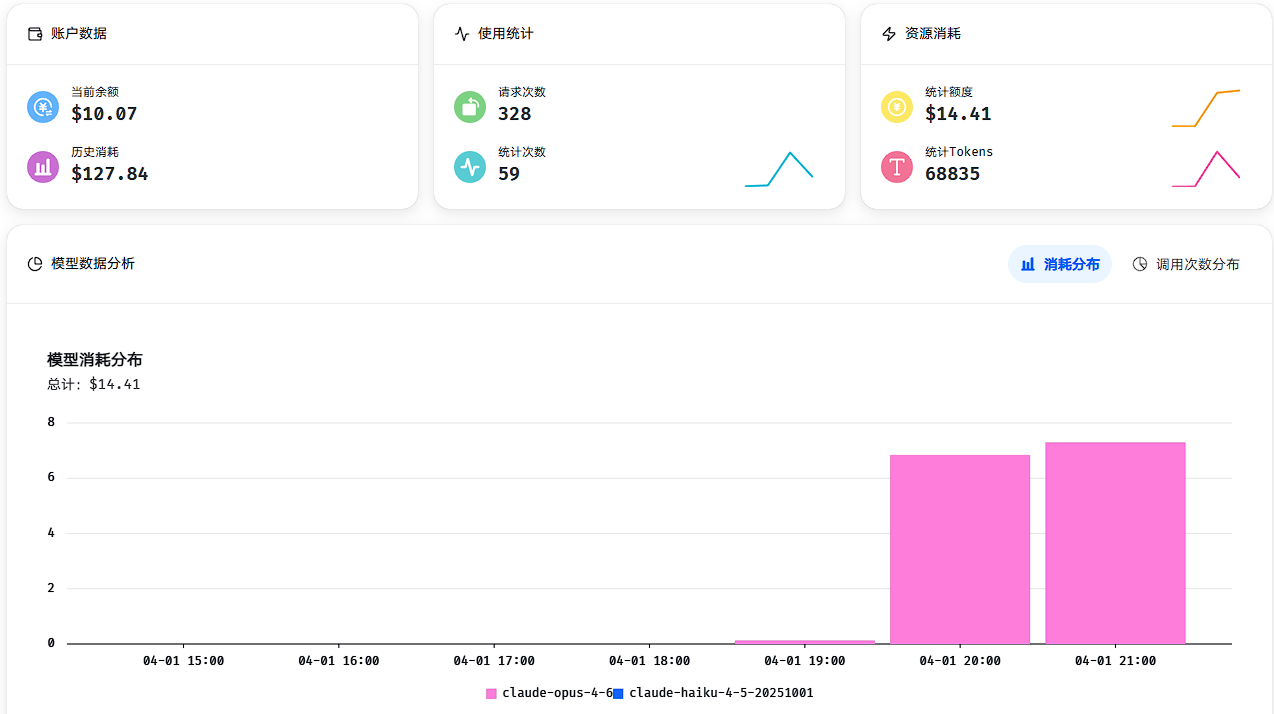Click the 04-01 20:00 bar in chart

(x=960, y=549)
